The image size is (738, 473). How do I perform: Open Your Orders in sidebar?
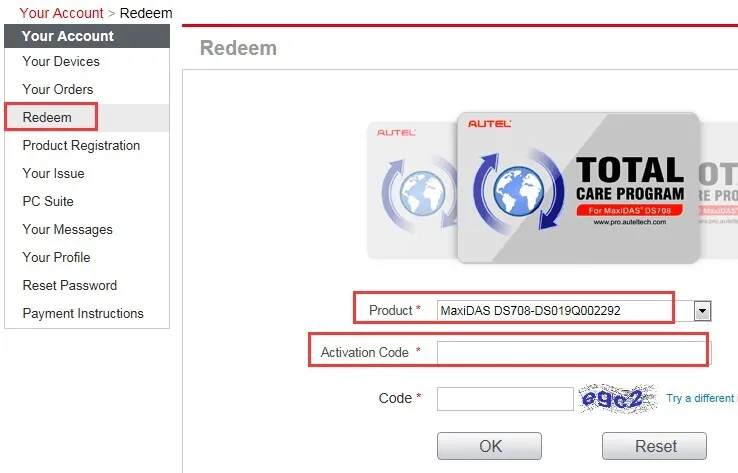[58, 89]
